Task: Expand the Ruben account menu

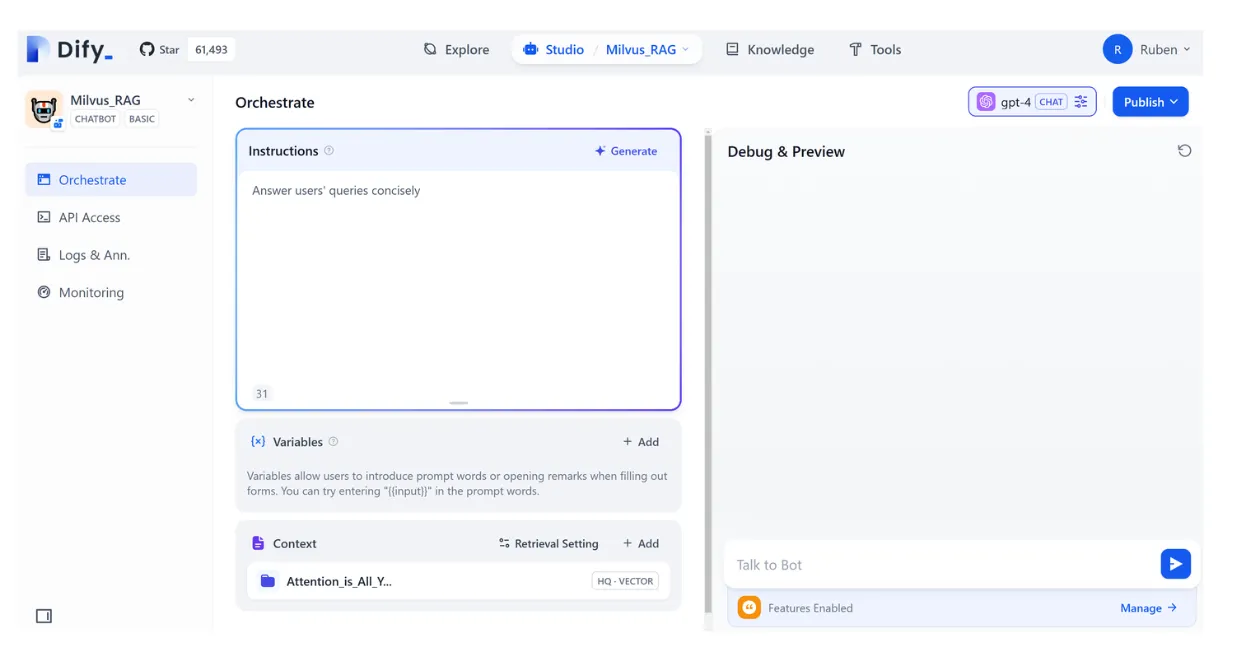Action: coord(1147,49)
